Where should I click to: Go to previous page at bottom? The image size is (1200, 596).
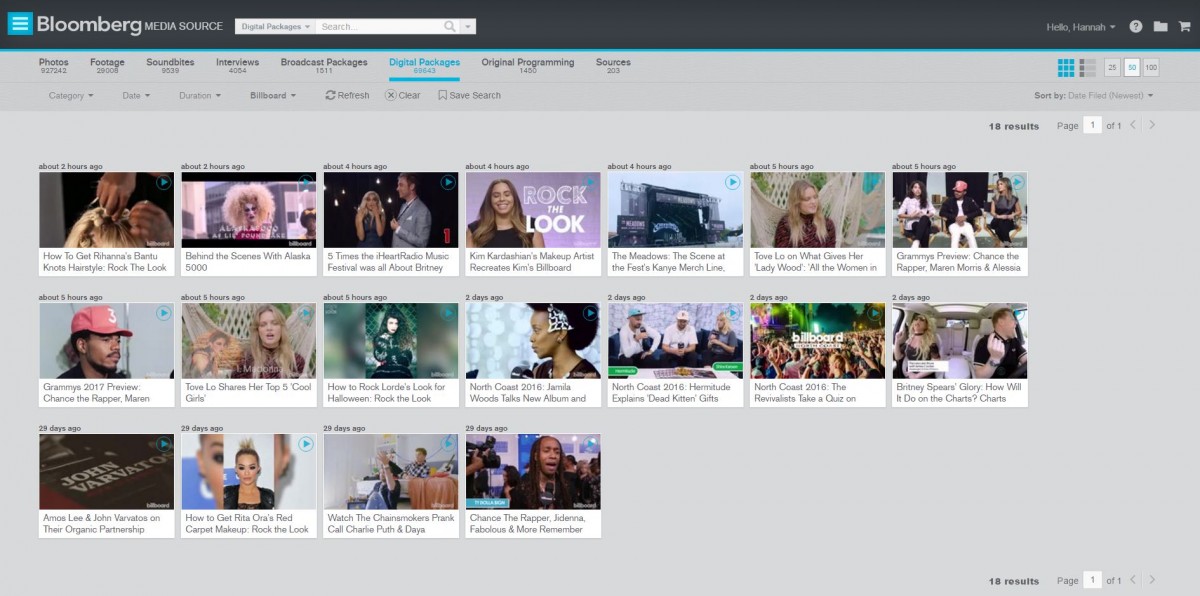coord(1133,580)
